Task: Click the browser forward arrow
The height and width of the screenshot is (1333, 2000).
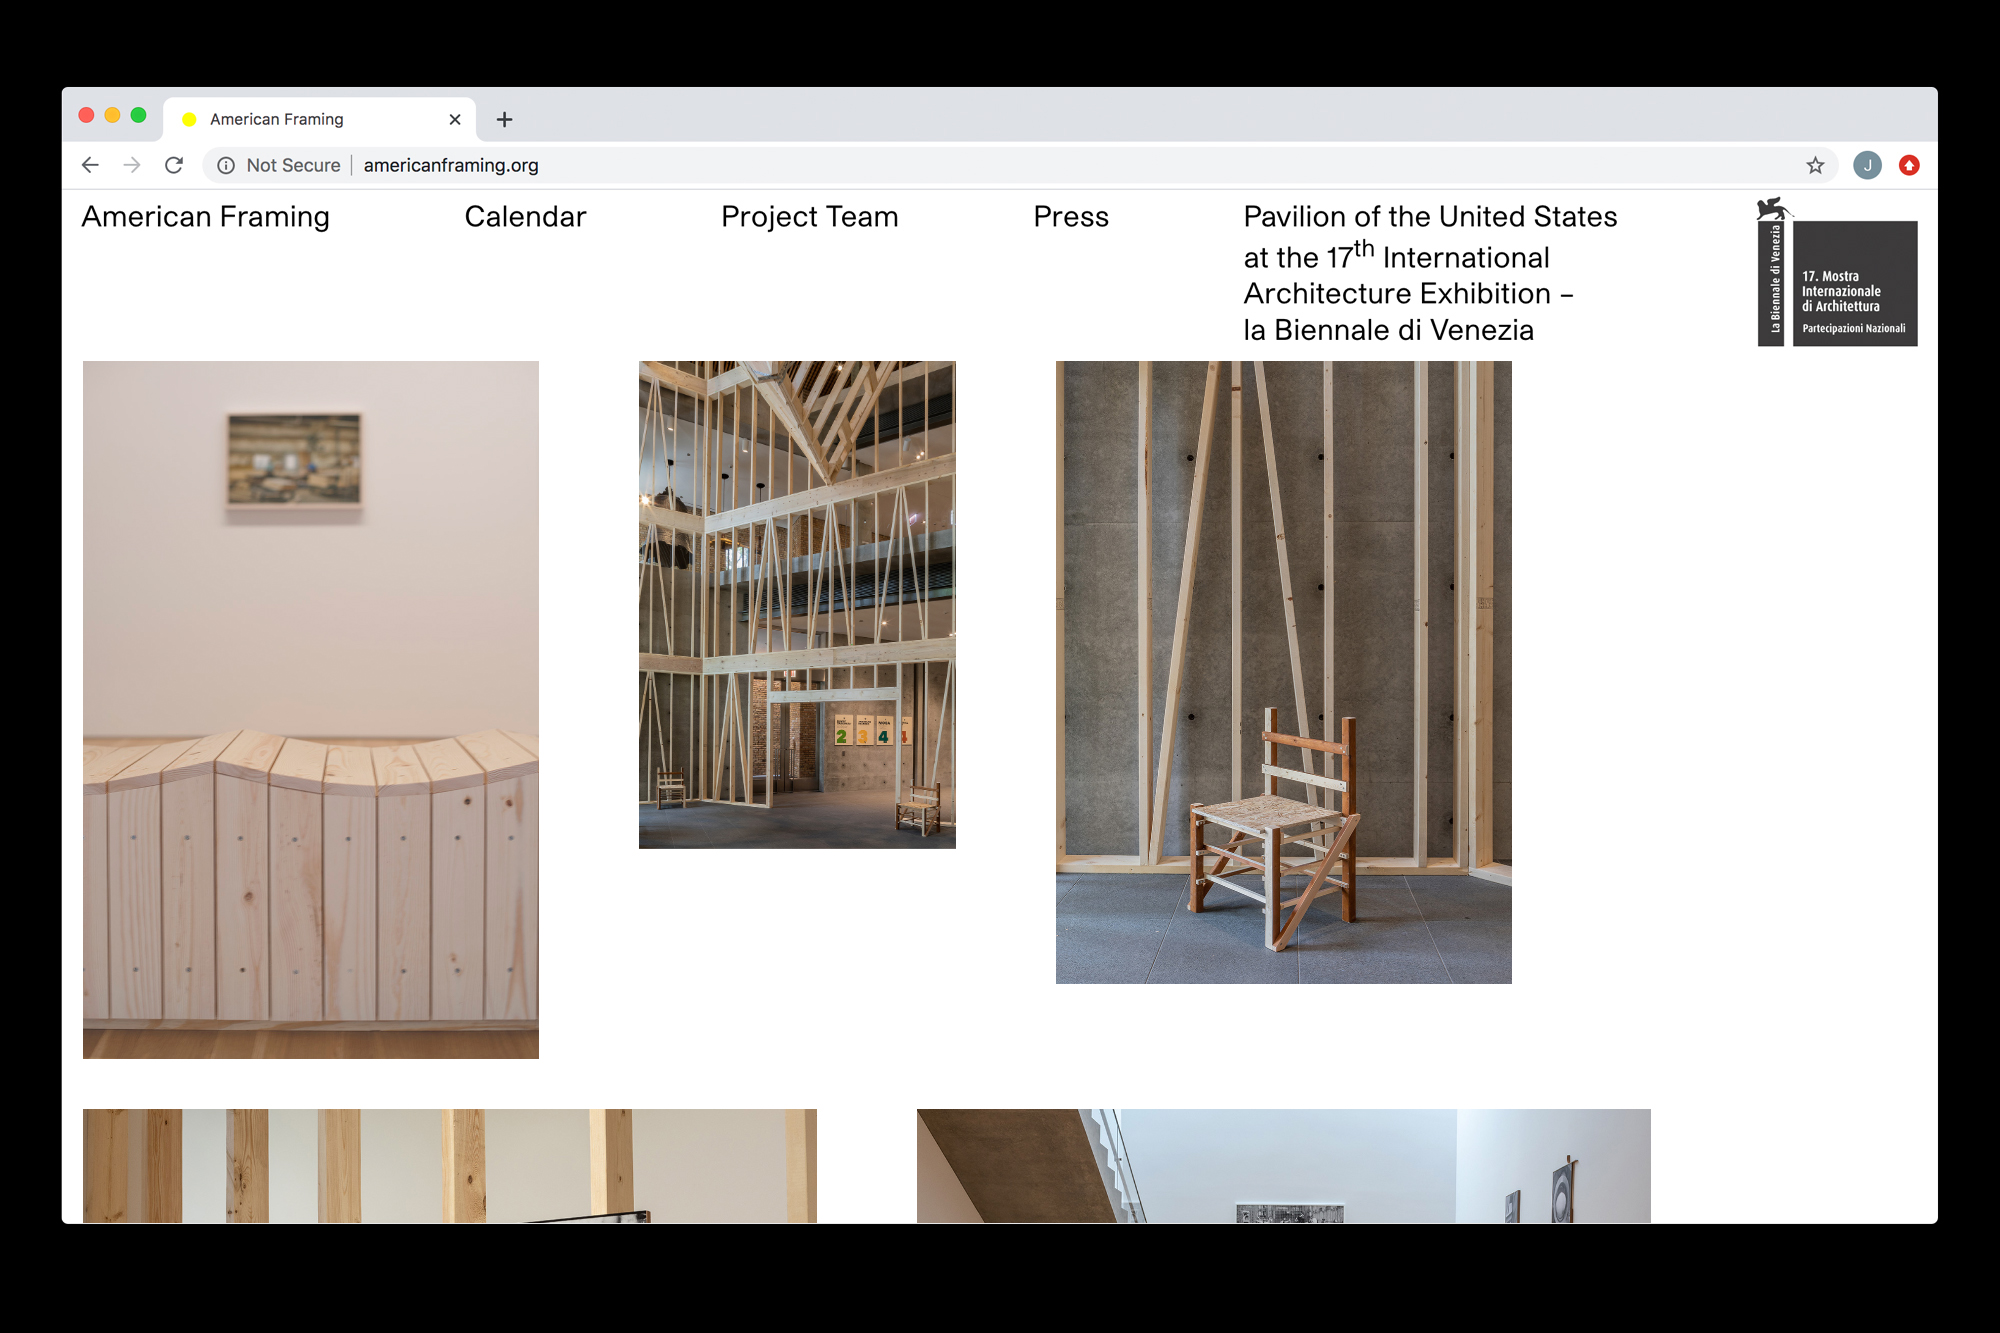Action: point(132,165)
